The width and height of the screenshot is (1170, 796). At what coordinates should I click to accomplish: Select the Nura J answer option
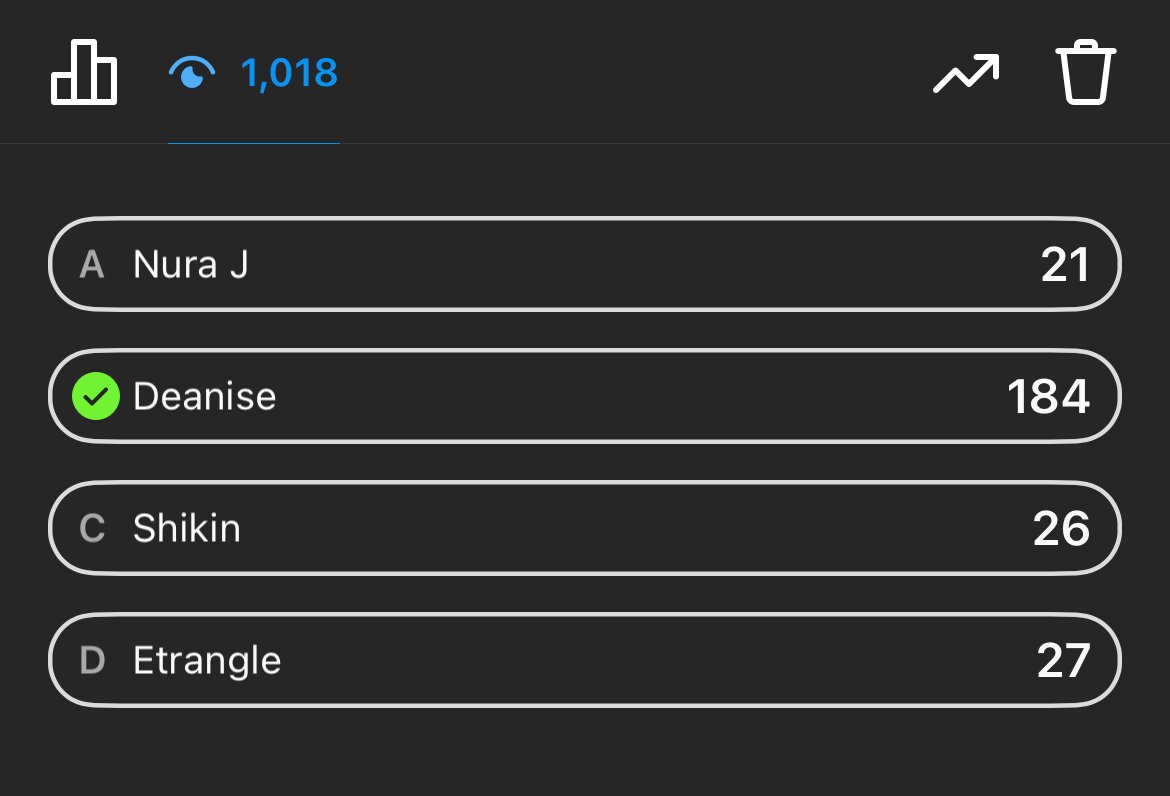pyautogui.click(x=585, y=265)
